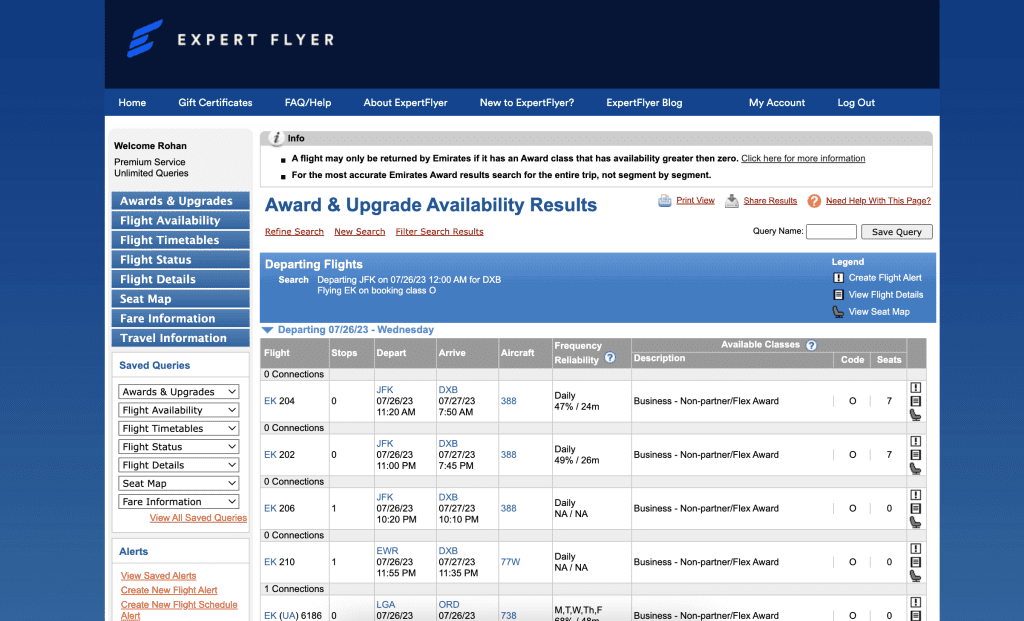Screen dimensions: 1024x621
Task: Create flight alert for EK 202
Action: 916,441
